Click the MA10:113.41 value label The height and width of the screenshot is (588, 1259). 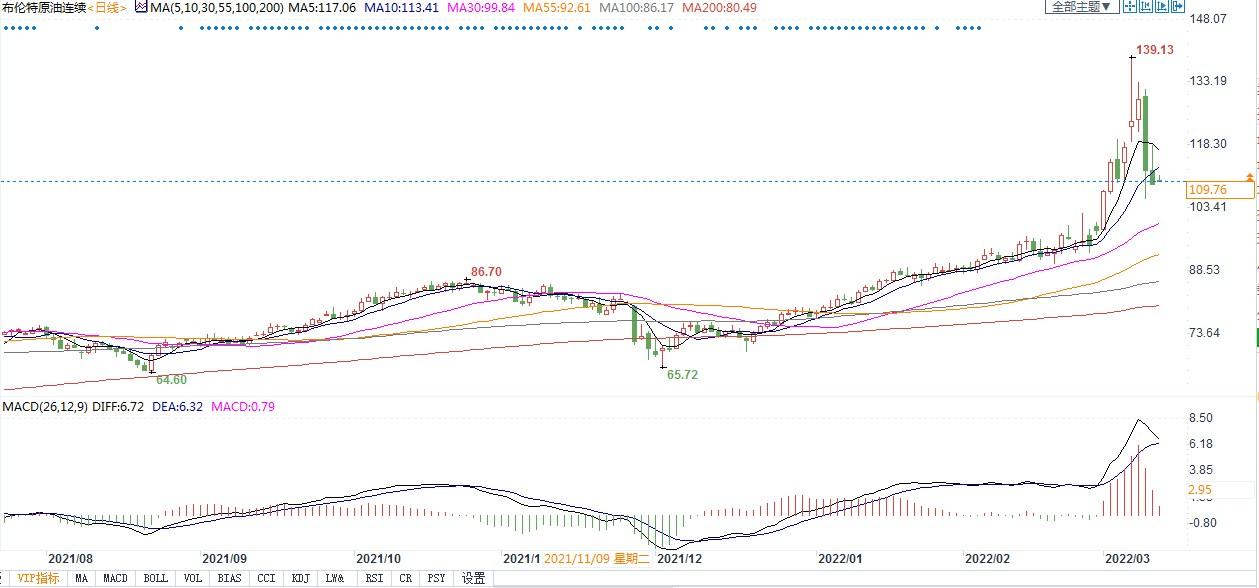[x=402, y=7]
